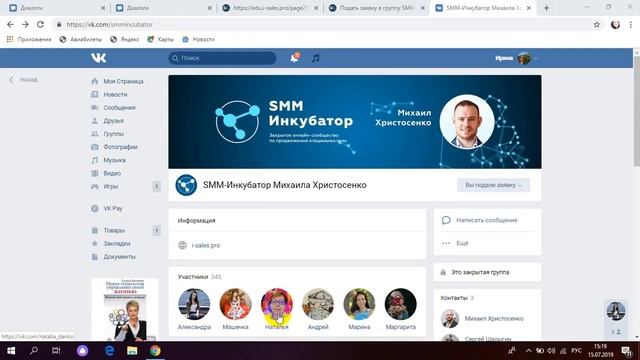640x360 pixels.
Task: Go back using Назад link
Action: 24,80
